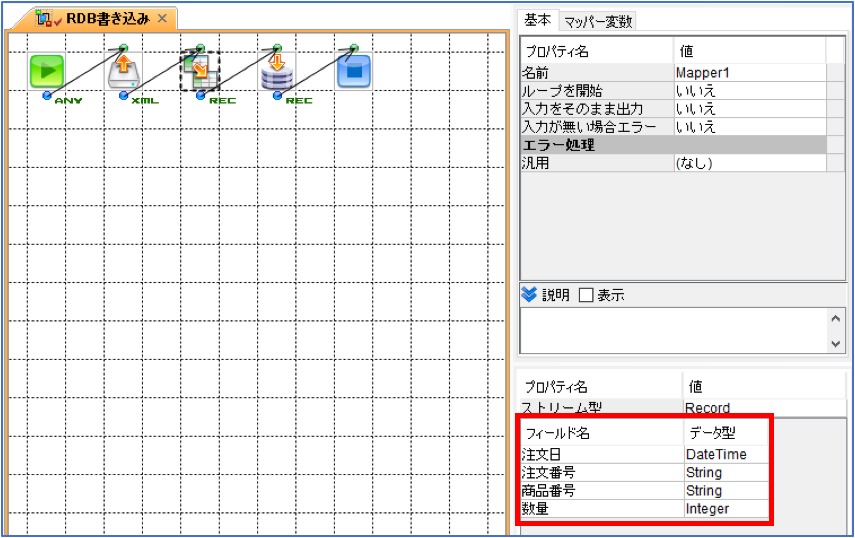Select the 汎用 property label
Screen dimensions: 855x538
coord(597,162)
